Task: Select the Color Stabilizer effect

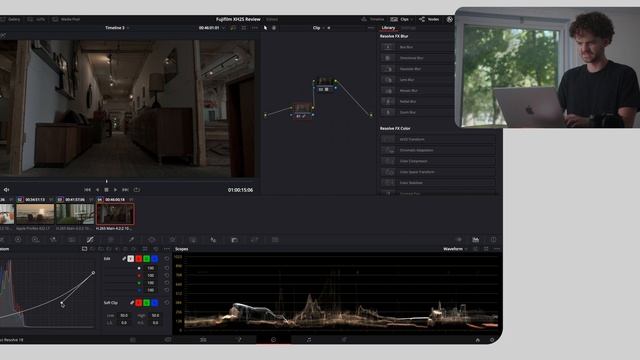Action: tap(438, 183)
